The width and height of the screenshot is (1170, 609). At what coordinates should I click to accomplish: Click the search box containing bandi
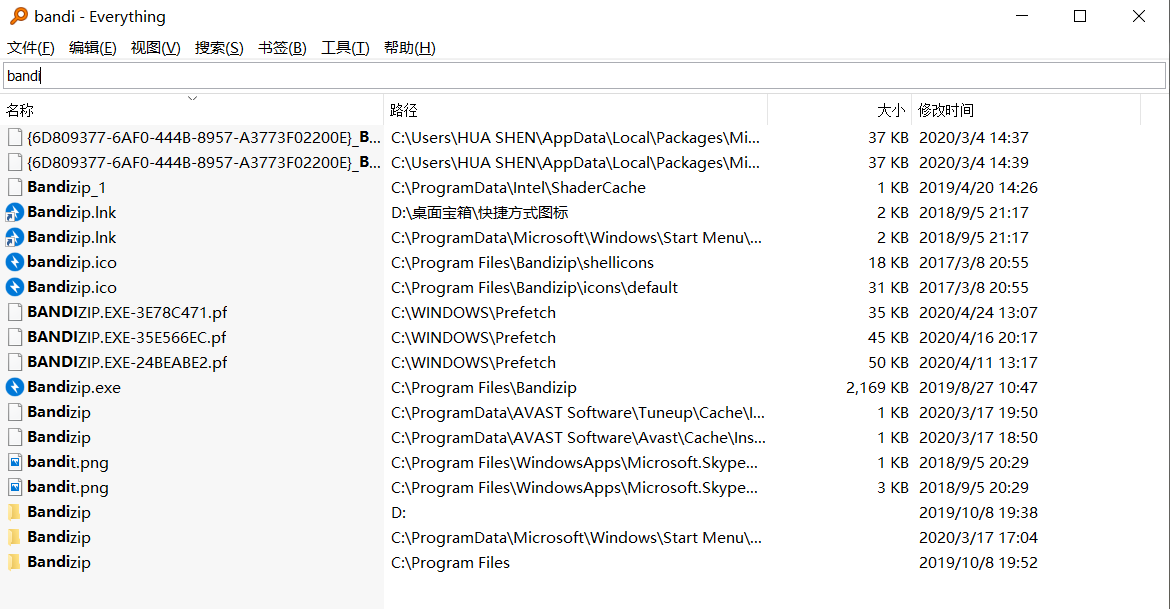pos(584,75)
